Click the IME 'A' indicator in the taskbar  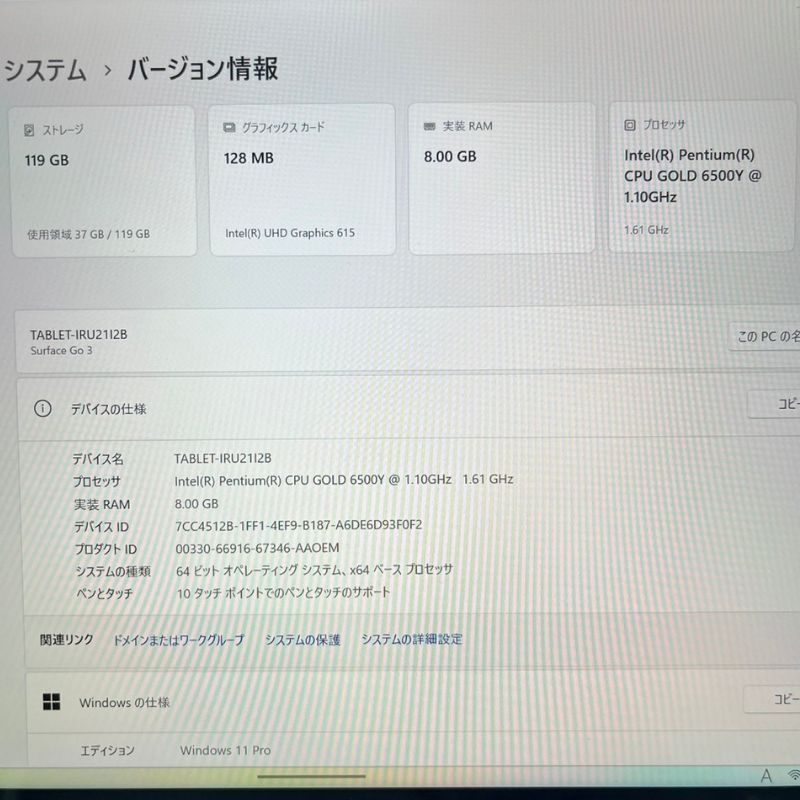(x=766, y=776)
